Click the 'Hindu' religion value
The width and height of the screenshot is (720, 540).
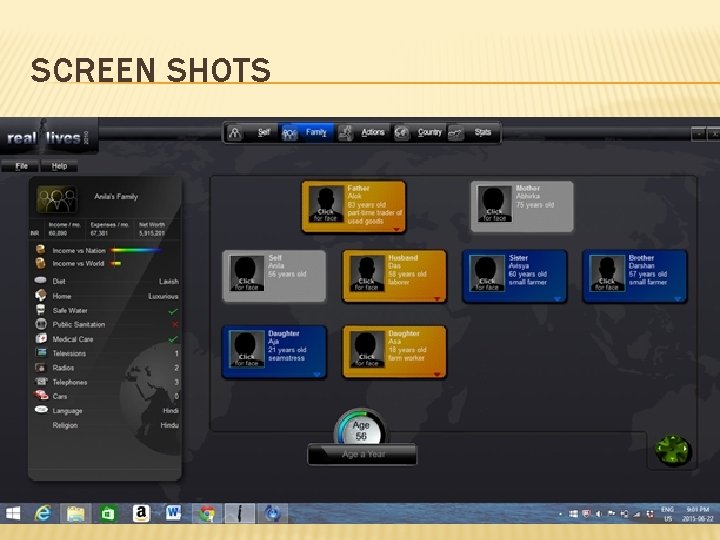[x=169, y=425]
